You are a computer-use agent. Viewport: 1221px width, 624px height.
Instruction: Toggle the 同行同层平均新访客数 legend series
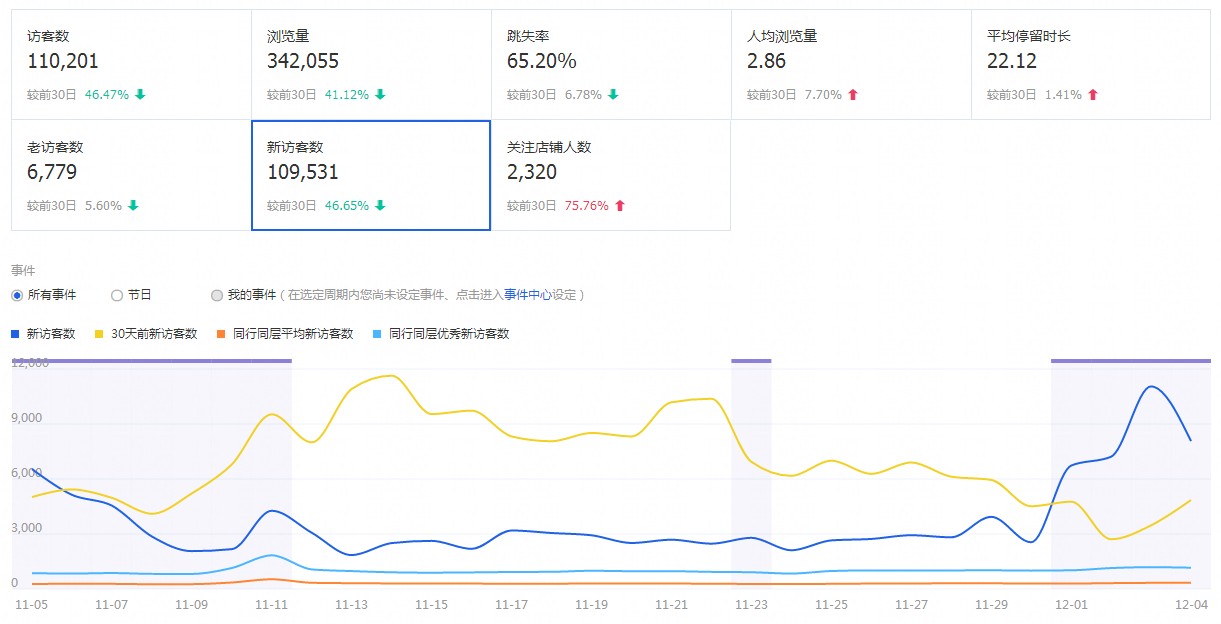point(285,334)
